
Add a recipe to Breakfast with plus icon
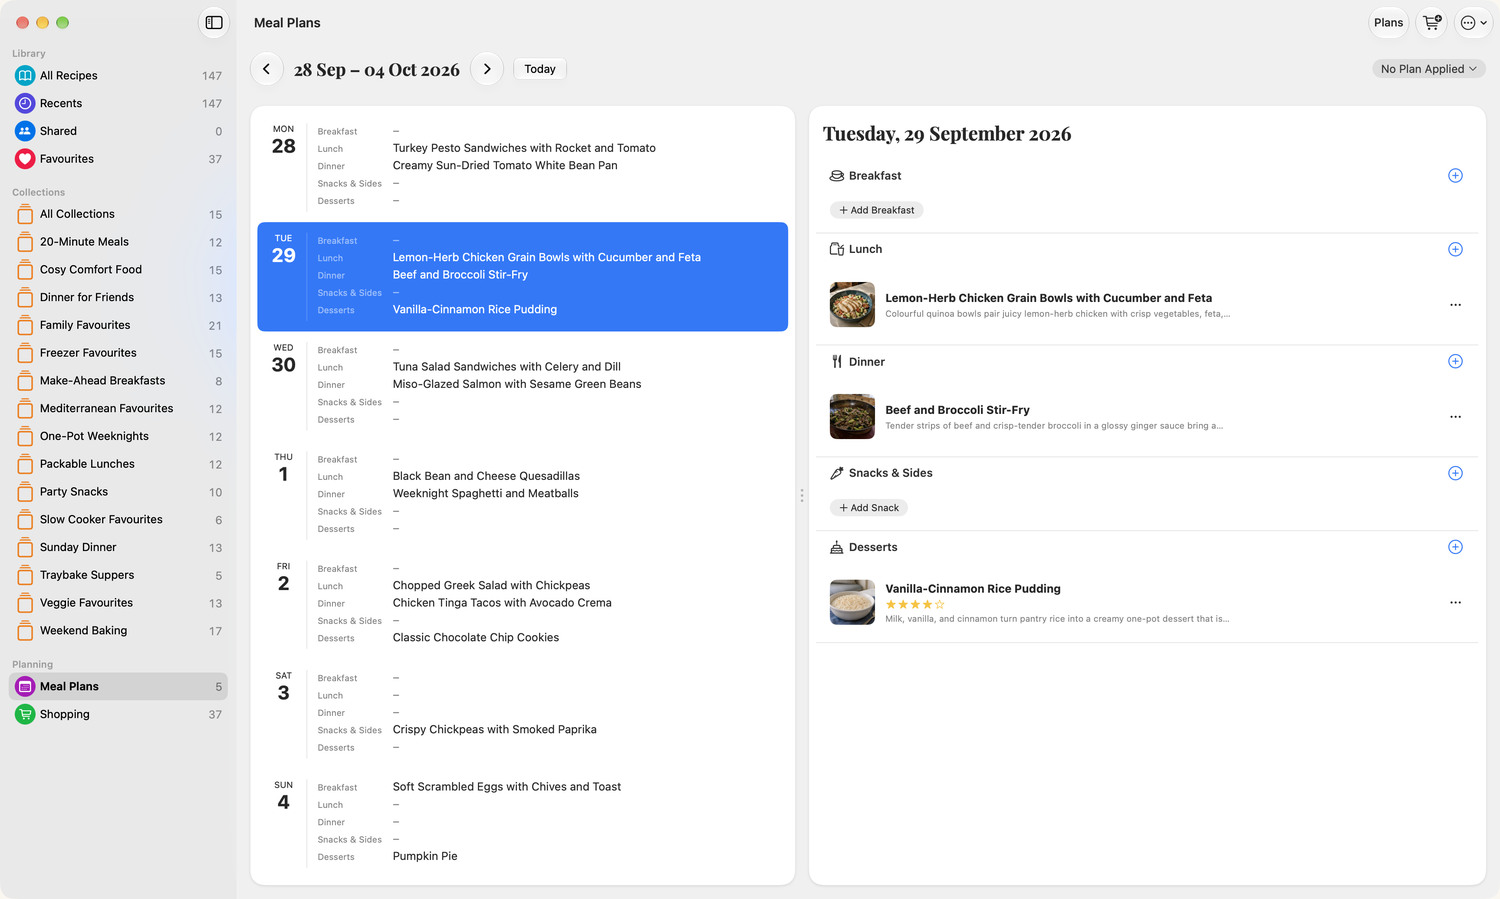pyautogui.click(x=1455, y=175)
